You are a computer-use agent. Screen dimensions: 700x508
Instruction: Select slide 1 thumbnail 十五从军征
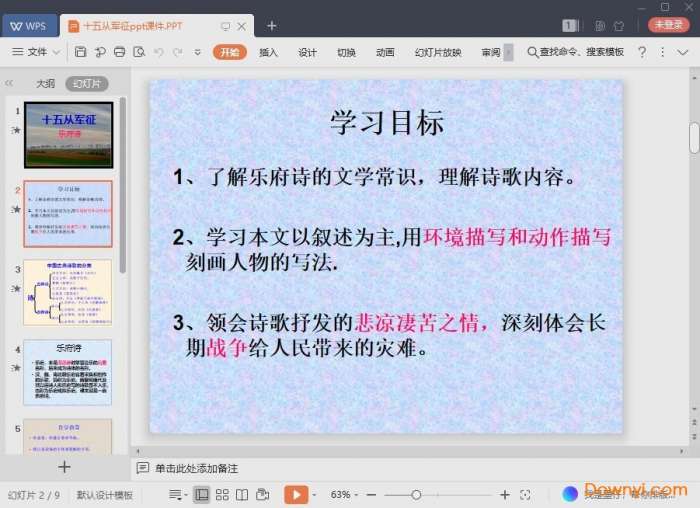(x=68, y=135)
